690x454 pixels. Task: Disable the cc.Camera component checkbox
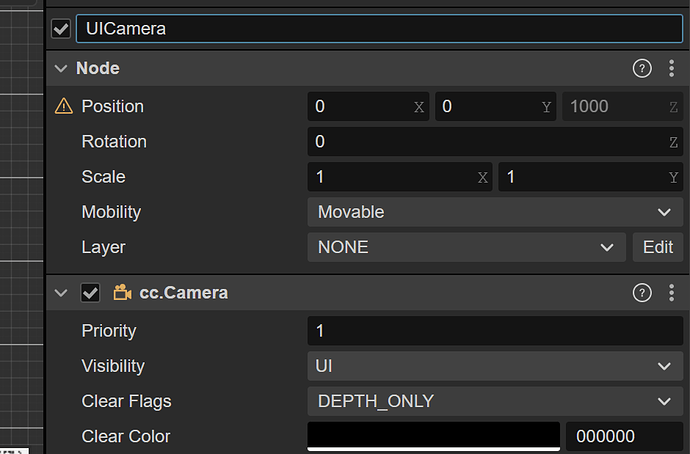[x=91, y=293]
